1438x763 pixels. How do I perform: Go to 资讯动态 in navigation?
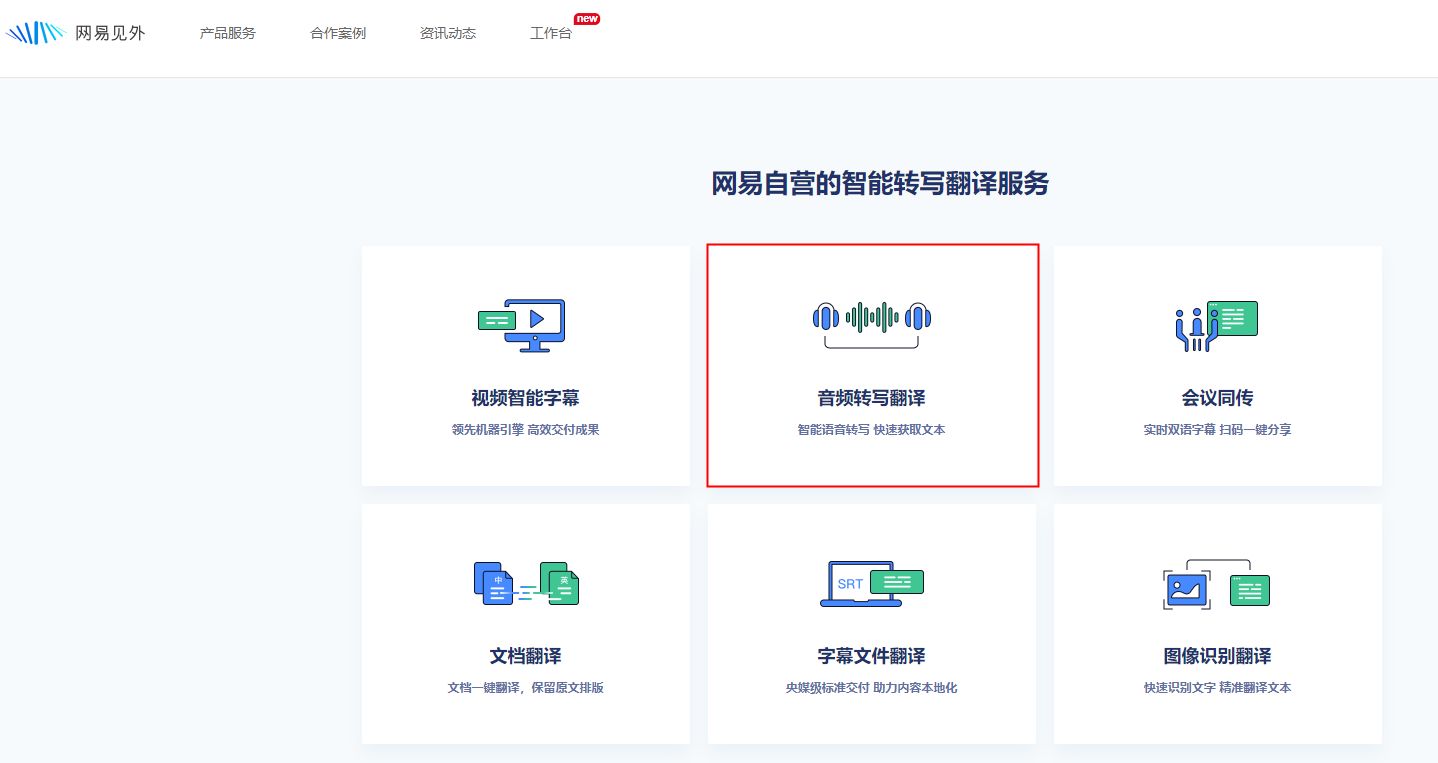[x=448, y=33]
